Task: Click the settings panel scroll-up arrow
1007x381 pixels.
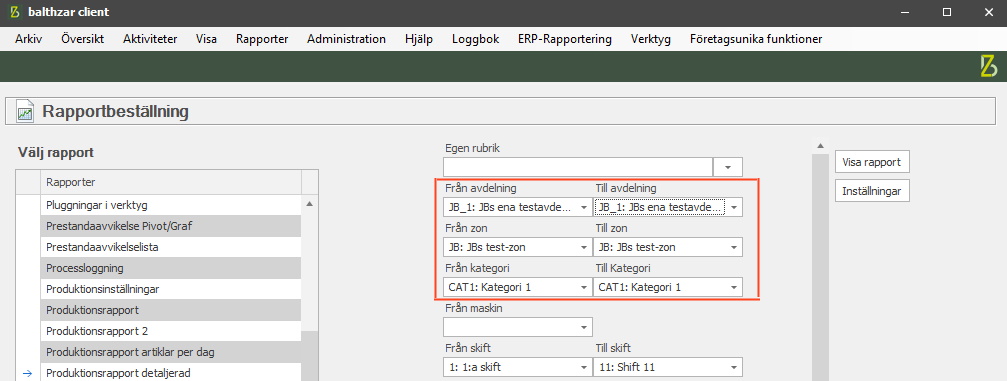Action: point(820,146)
